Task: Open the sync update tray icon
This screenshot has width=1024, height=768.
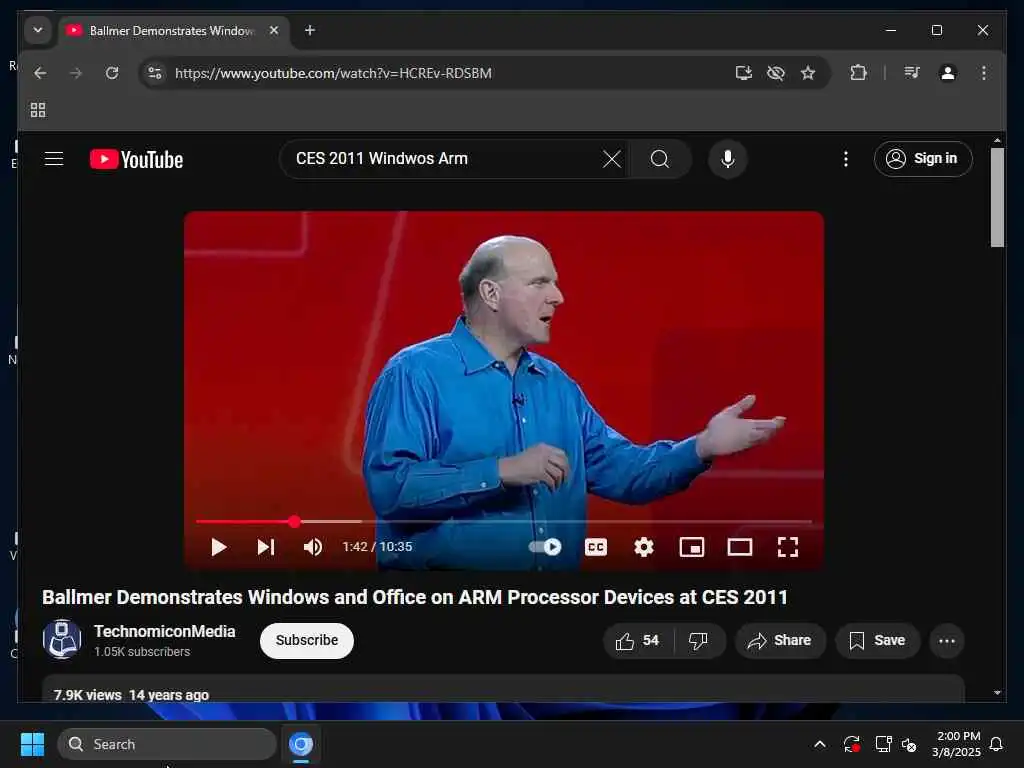Action: click(852, 744)
